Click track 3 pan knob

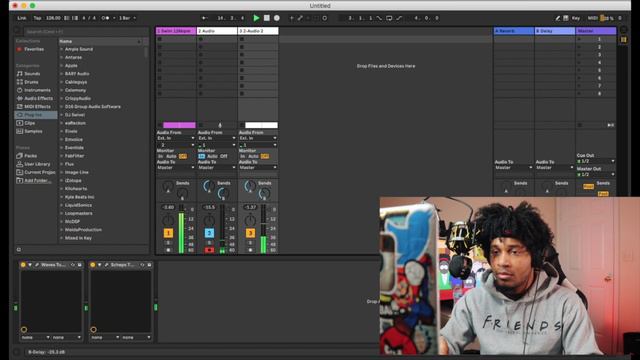pyautogui.click(x=250, y=221)
